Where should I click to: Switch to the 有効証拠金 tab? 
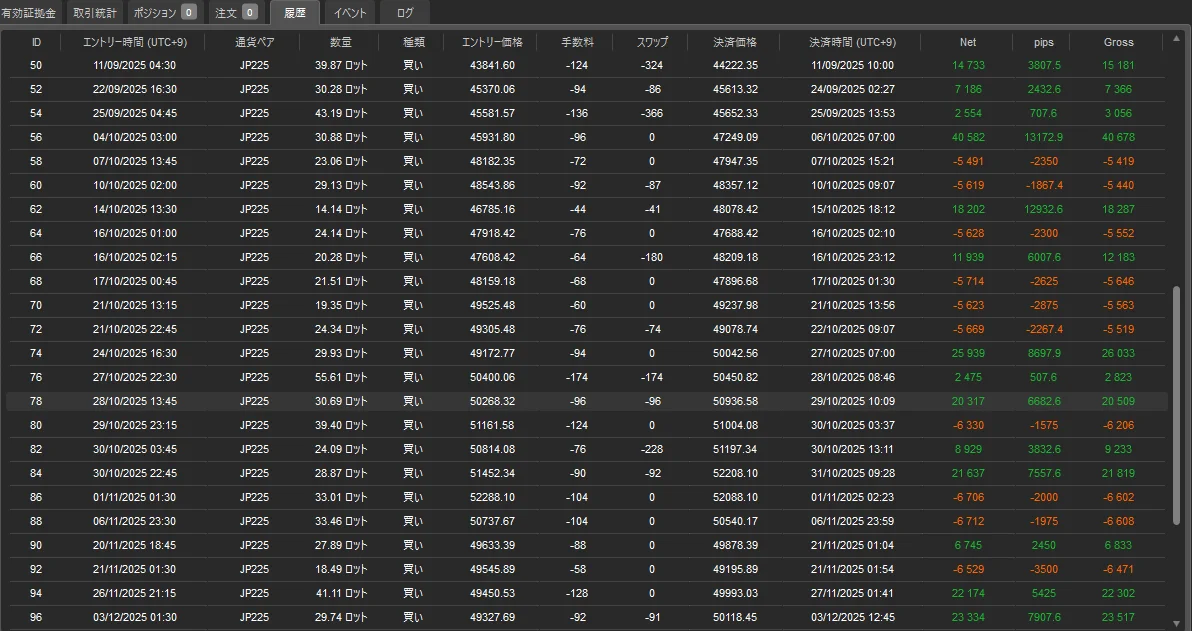[30, 13]
